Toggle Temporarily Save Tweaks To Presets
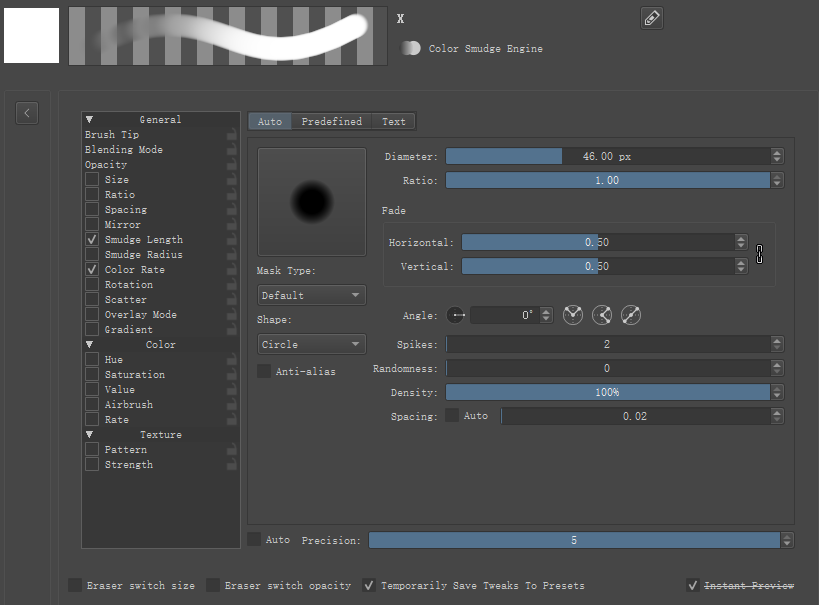 coord(370,585)
